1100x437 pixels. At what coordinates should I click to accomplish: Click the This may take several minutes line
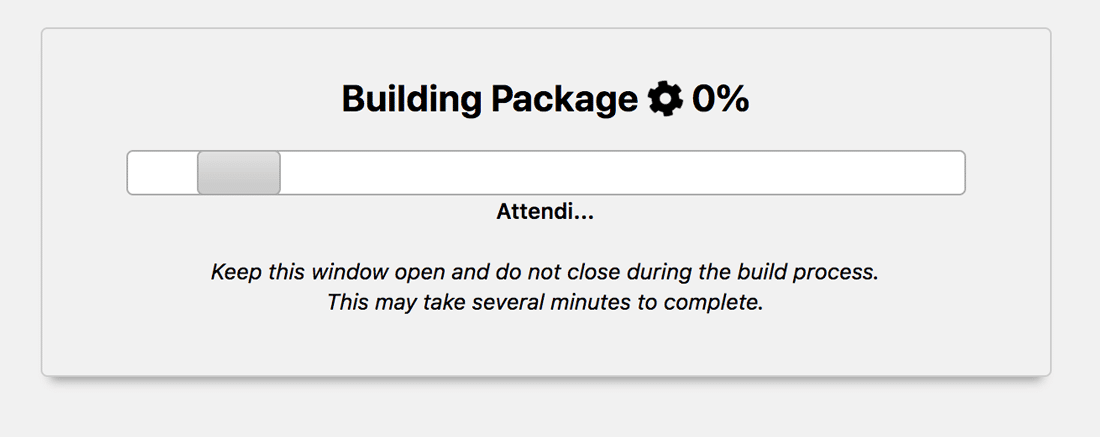(x=545, y=302)
